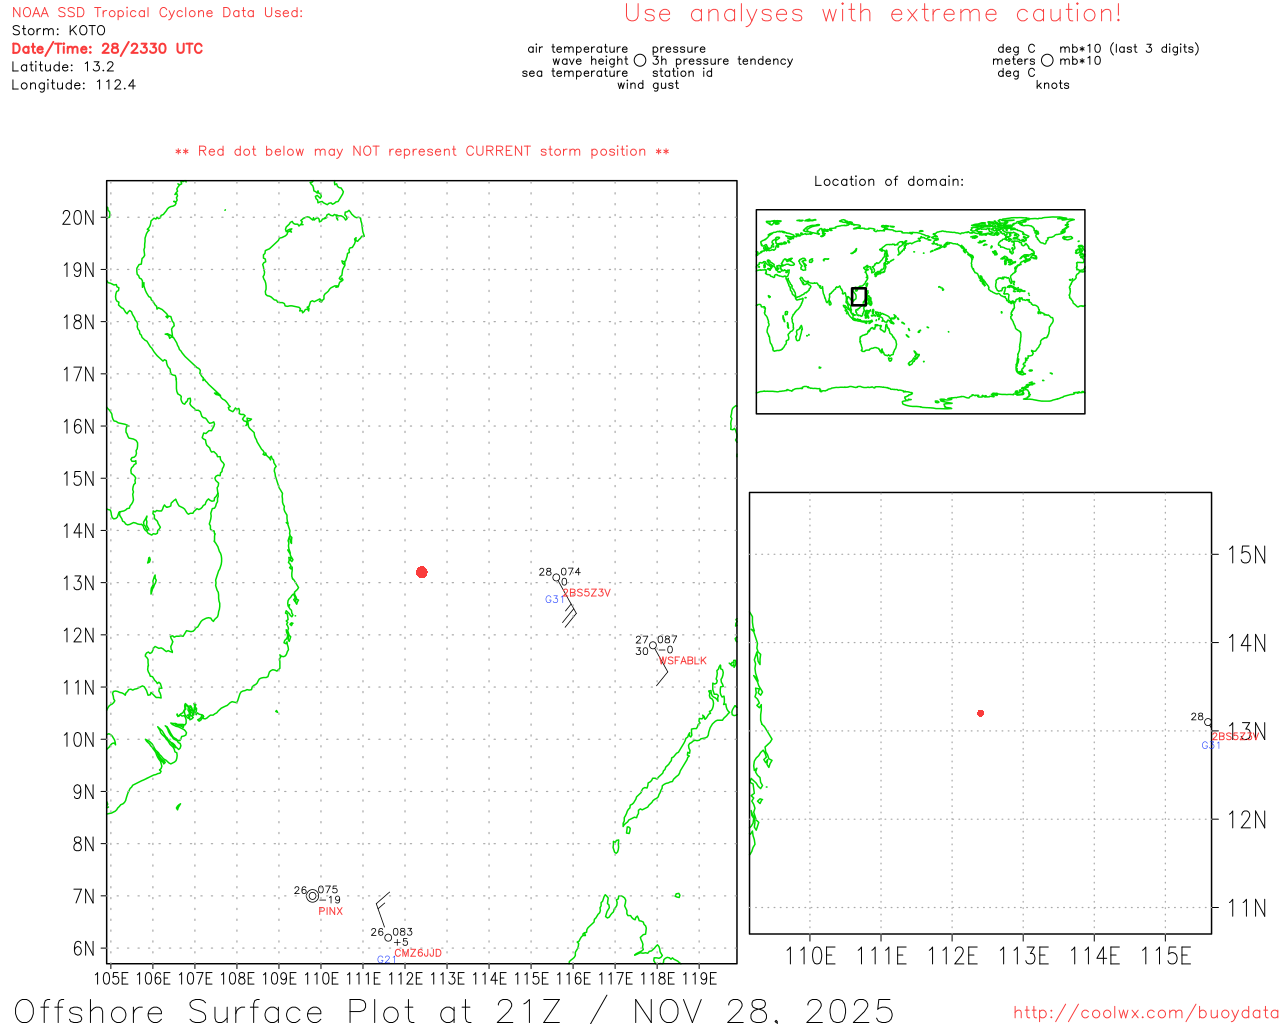Click the '083' pressure value at CMZ6JJD

402,932
